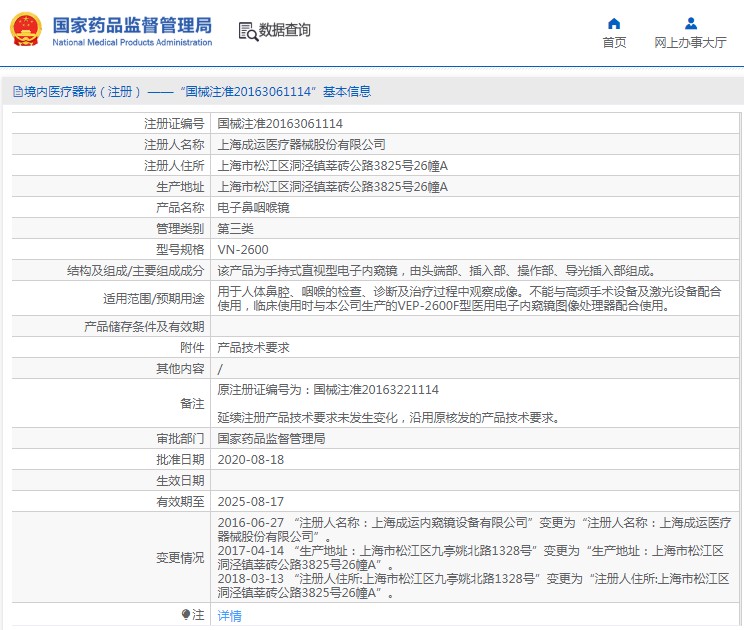Open the 首页 home link

point(614,43)
